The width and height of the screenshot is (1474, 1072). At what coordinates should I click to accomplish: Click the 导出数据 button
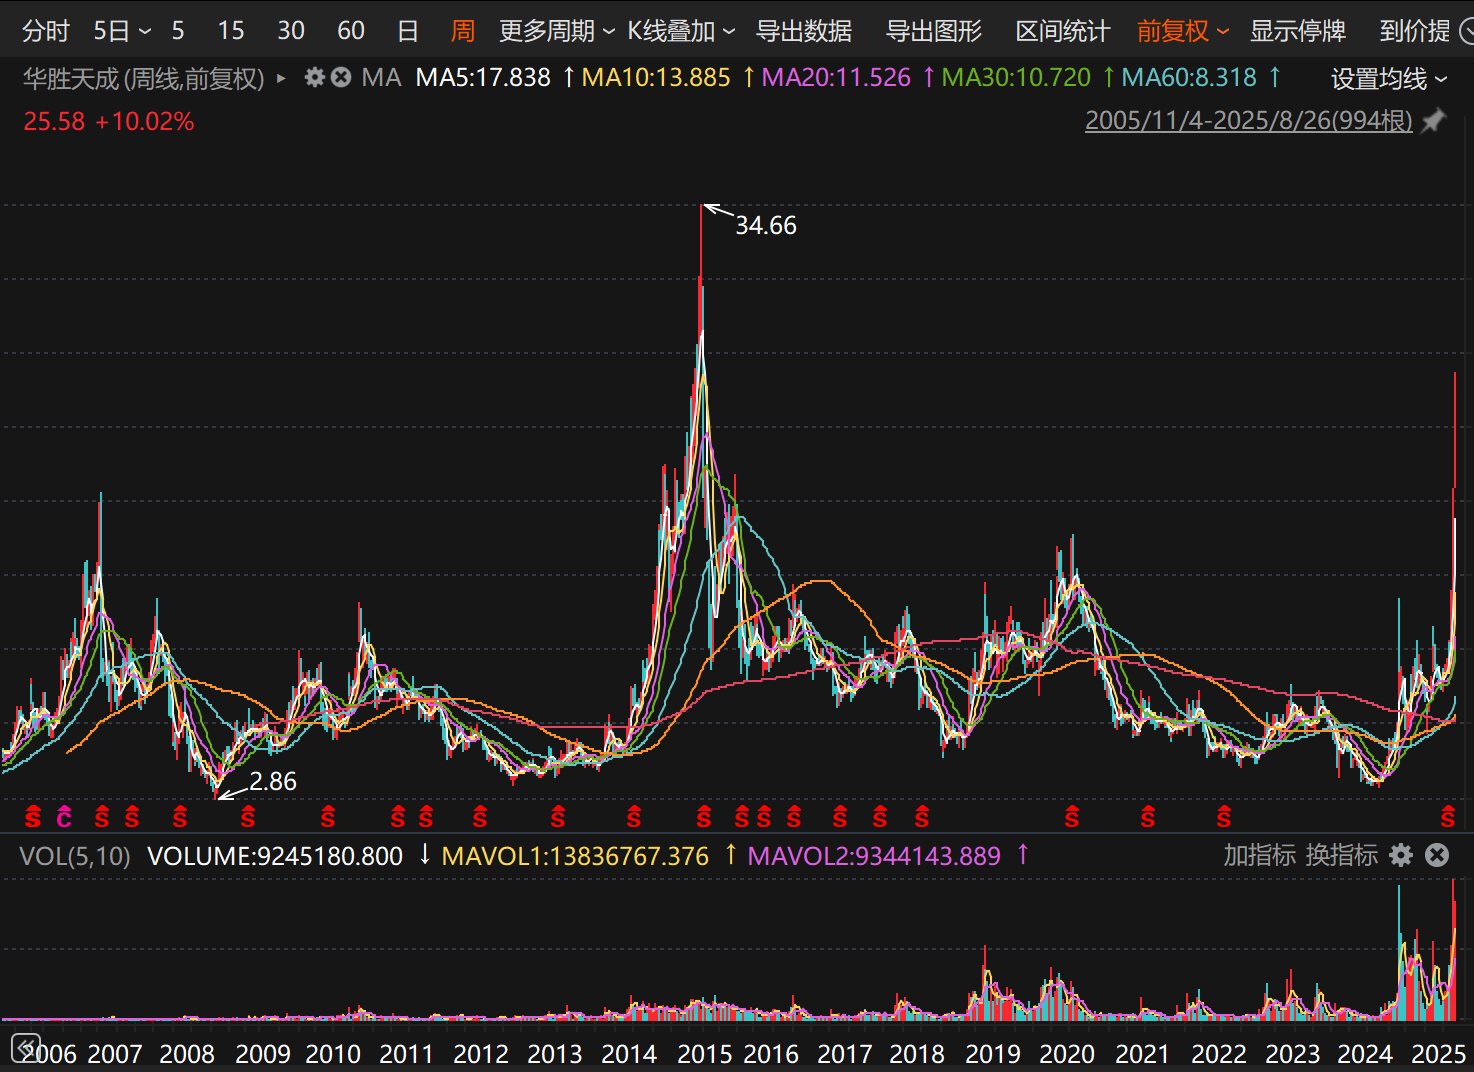[803, 31]
